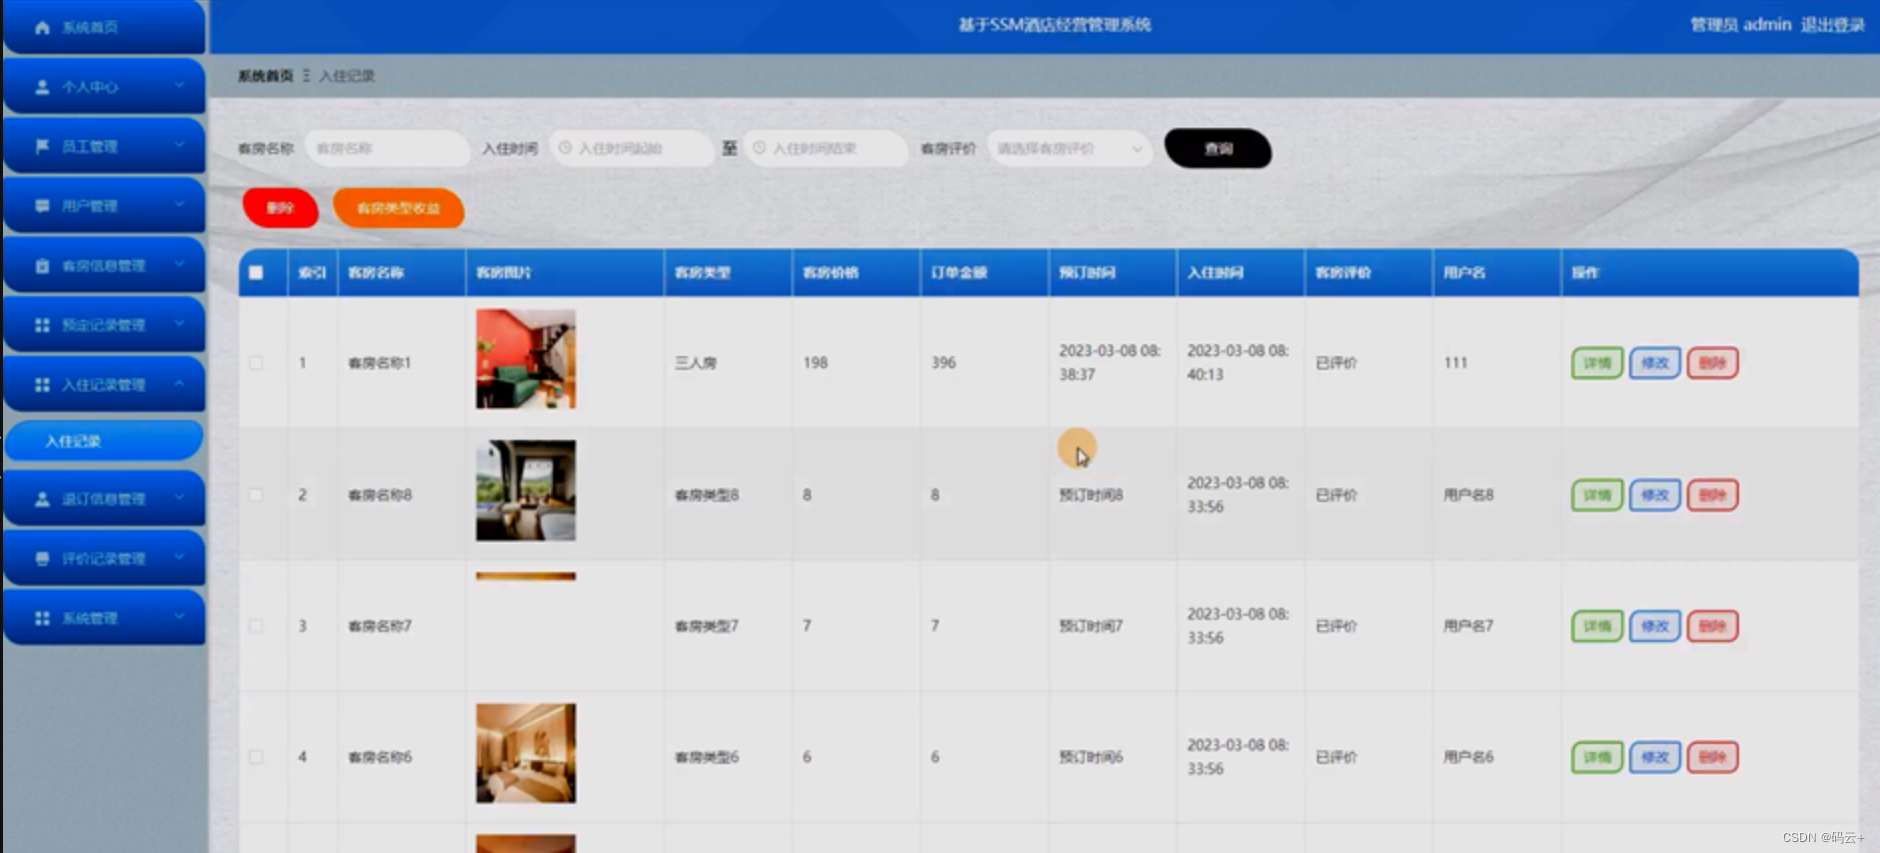
Task: Click the icon beside 评价记录管理
Action: (42, 558)
